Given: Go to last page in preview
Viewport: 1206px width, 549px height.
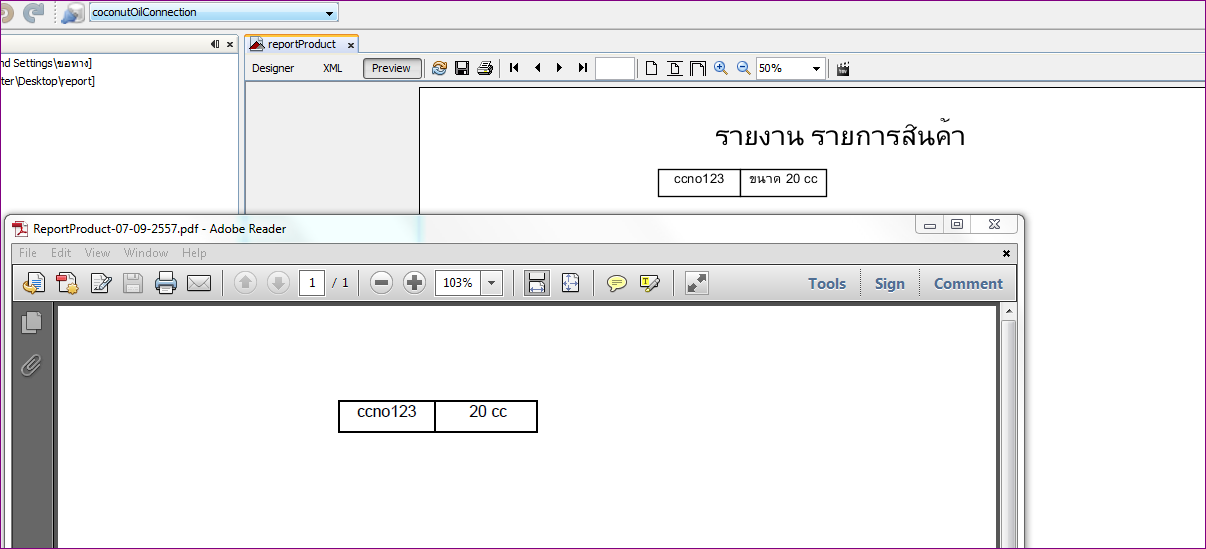Looking at the screenshot, I should [583, 68].
